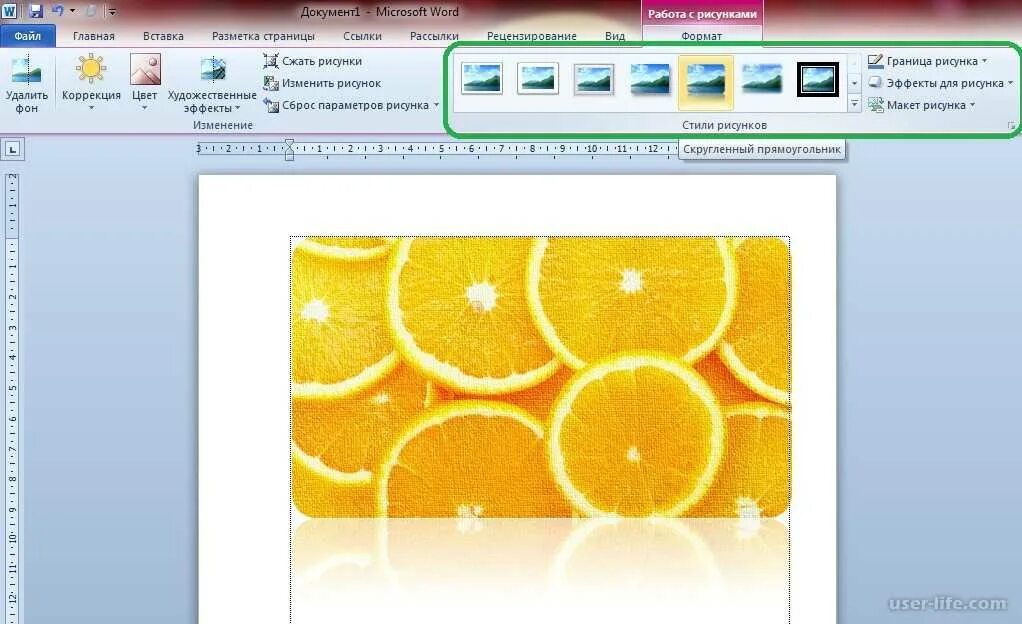Click the Сброс параметров рисунка reset icon
Image resolution: width=1022 pixels, height=624 pixels.
point(270,104)
